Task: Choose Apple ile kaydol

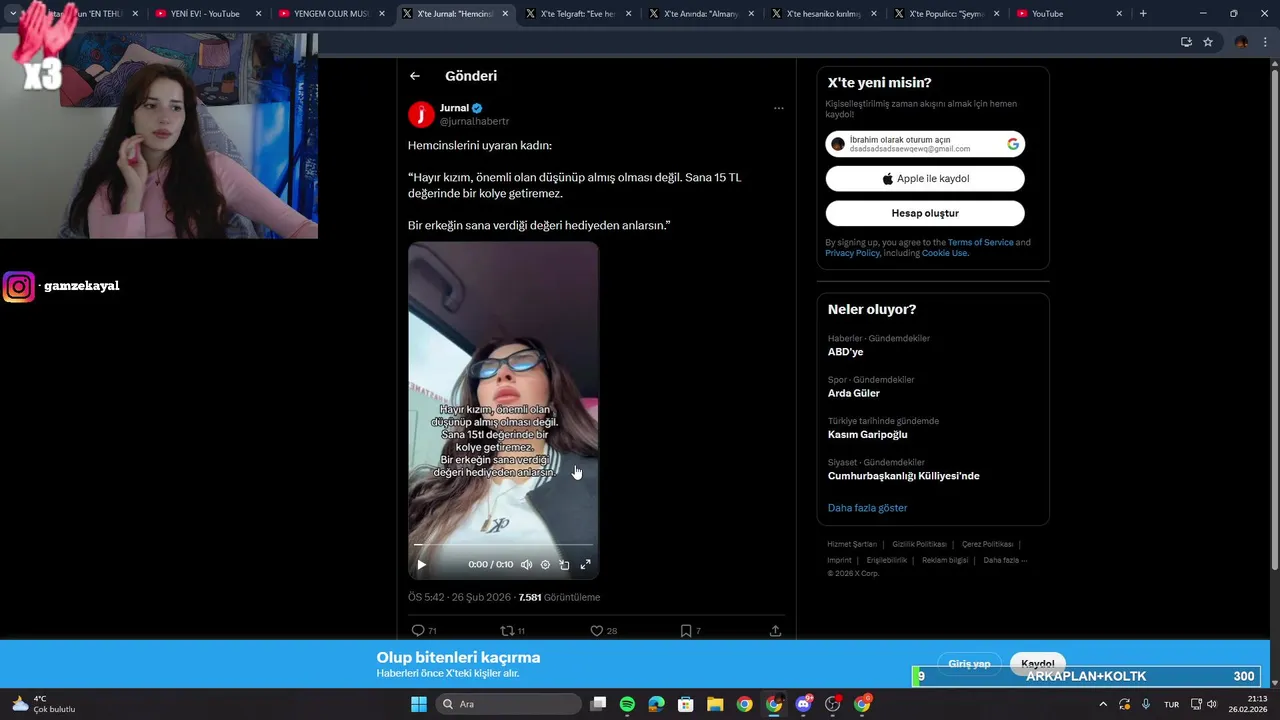Action: pyautogui.click(x=925, y=179)
